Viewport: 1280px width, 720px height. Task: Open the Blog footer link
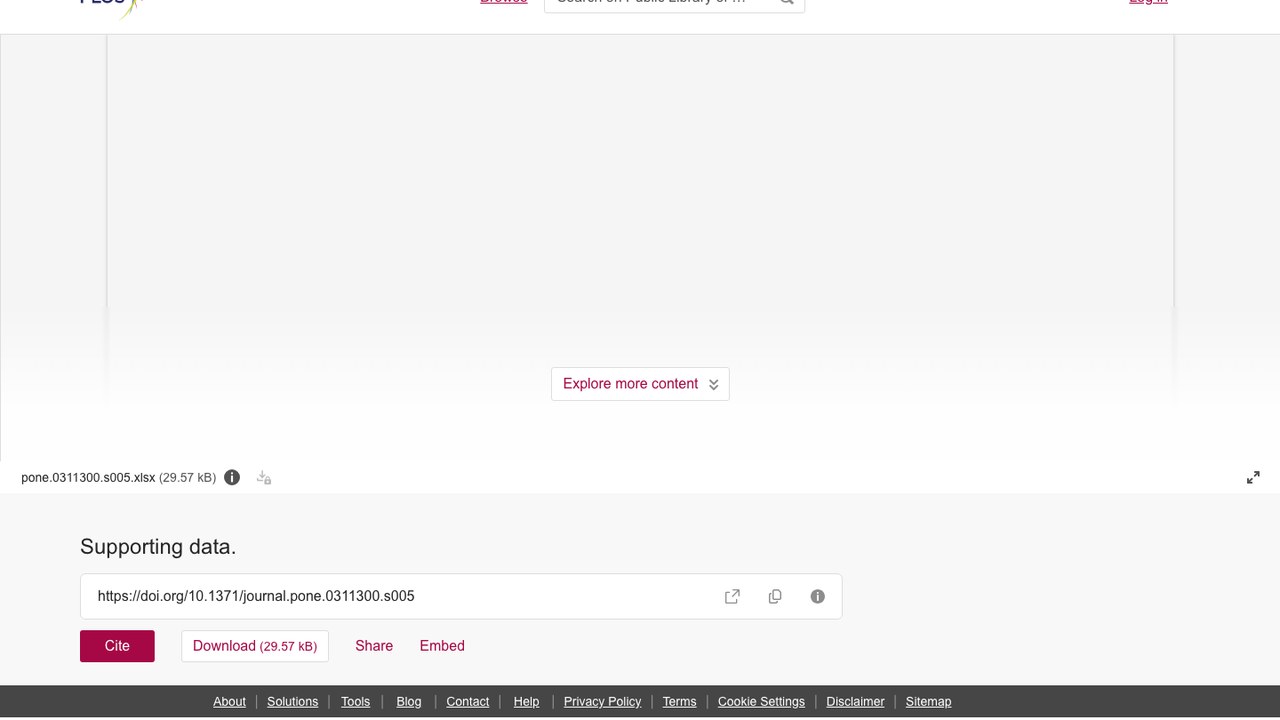(x=409, y=702)
